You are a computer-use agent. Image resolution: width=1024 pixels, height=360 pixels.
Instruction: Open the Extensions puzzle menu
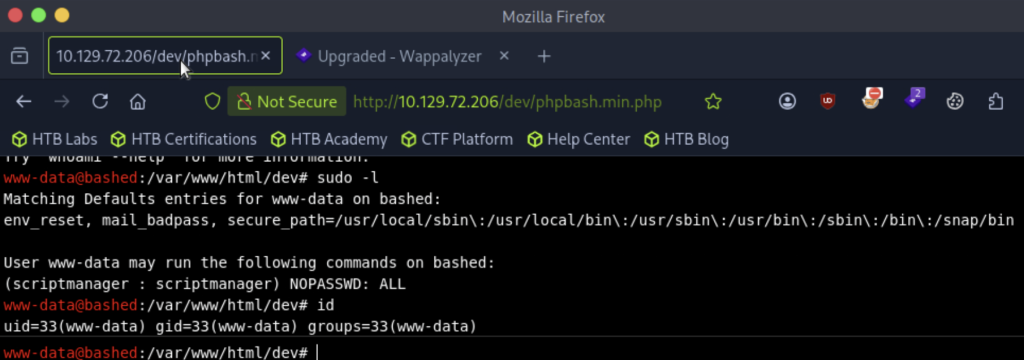click(996, 101)
